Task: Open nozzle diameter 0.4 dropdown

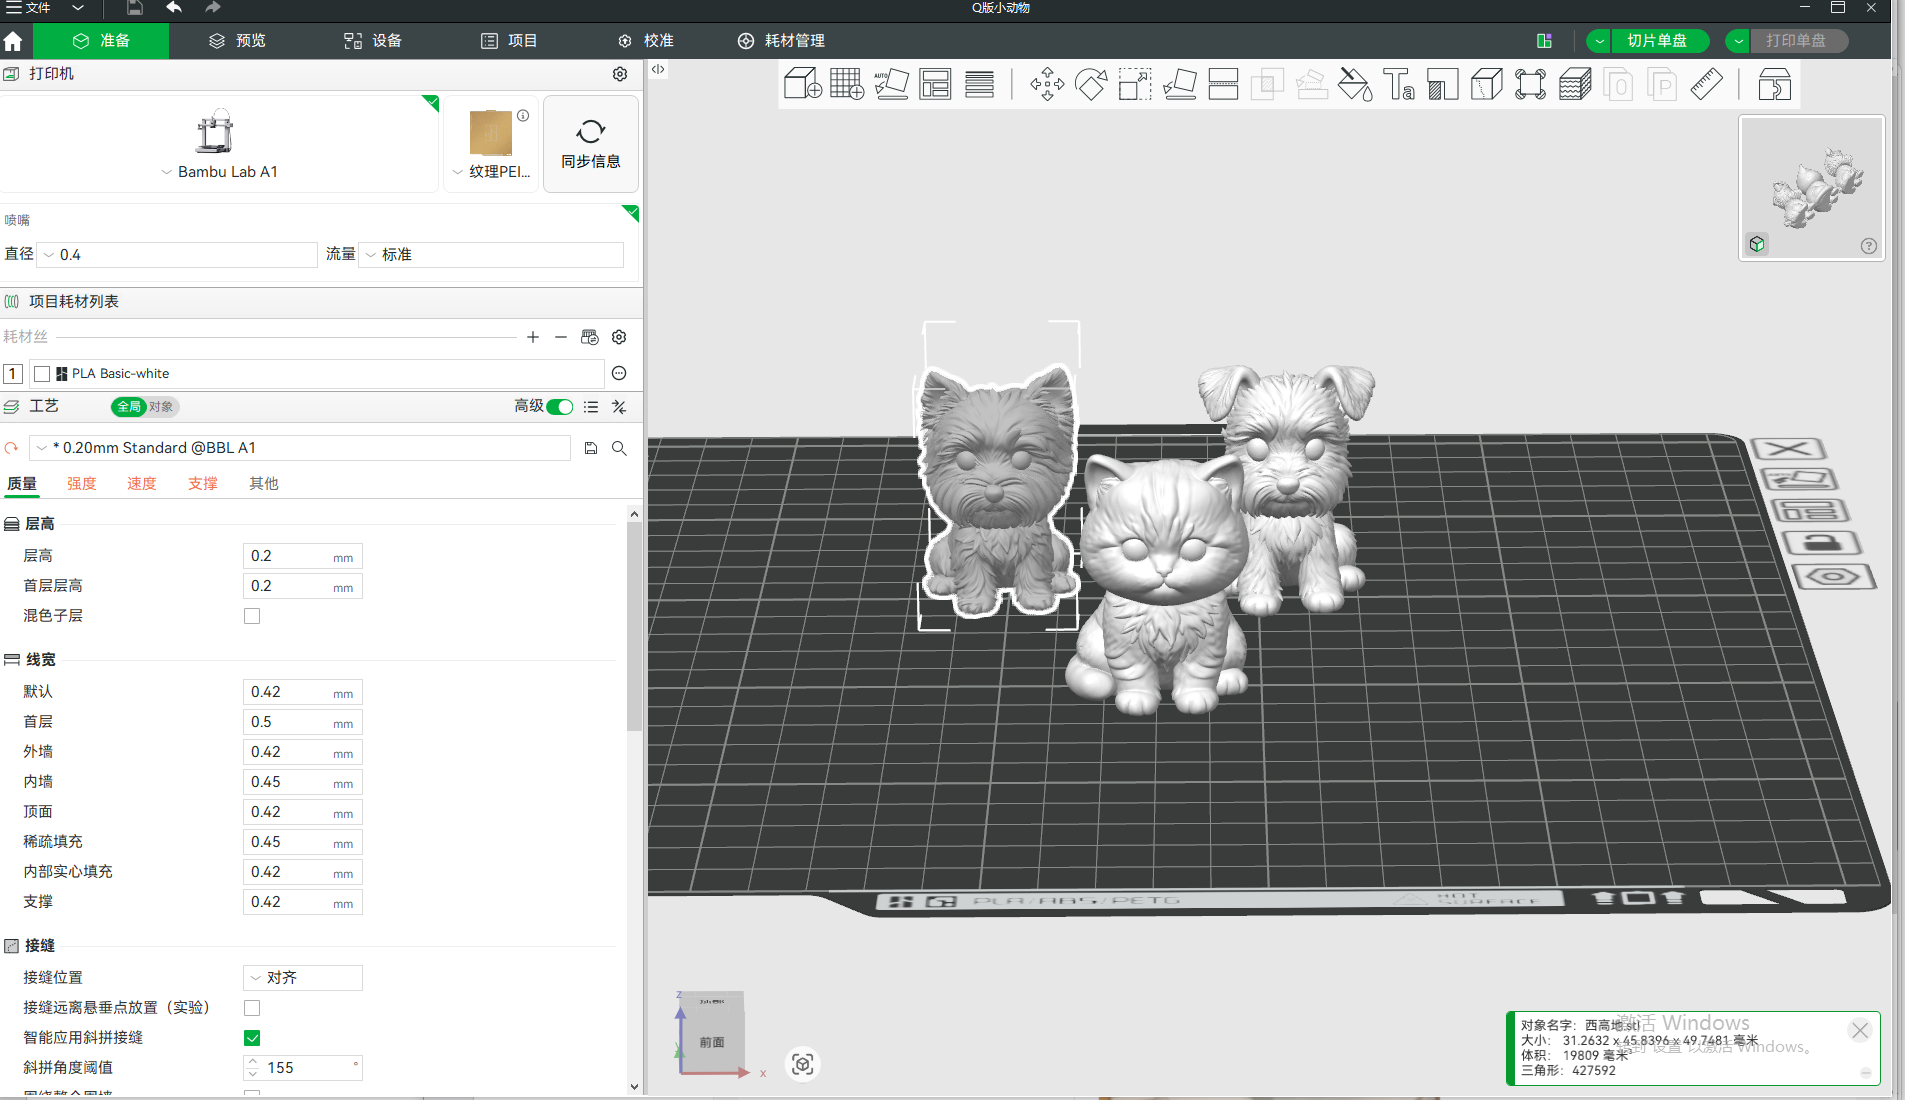Action: coord(177,255)
